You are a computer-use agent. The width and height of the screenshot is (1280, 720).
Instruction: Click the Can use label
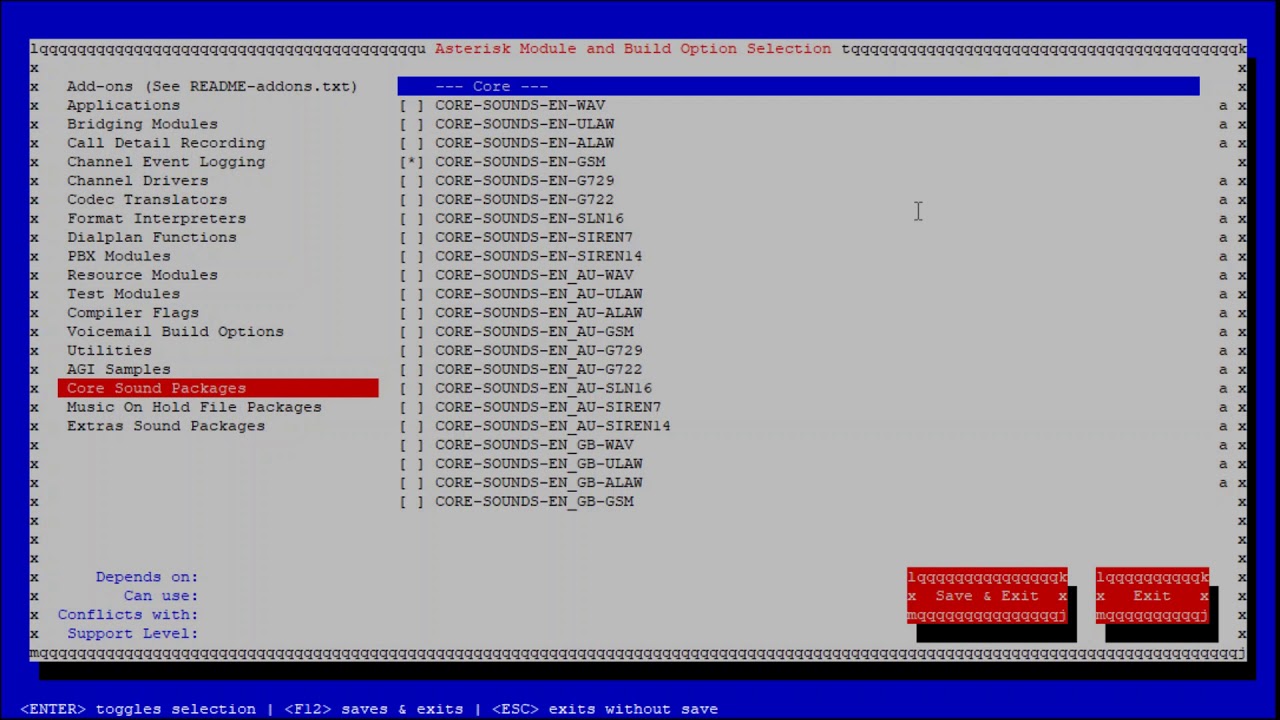pyautogui.click(x=161, y=596)
